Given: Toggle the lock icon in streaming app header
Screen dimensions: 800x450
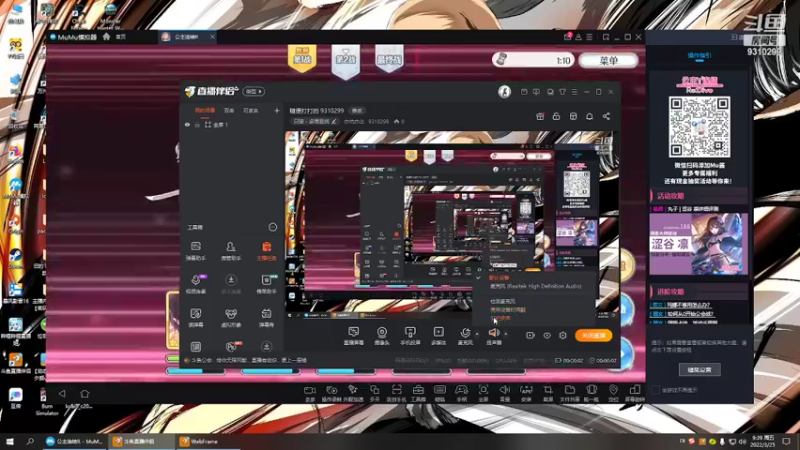Looking at the screenshot, I should 556,116.
